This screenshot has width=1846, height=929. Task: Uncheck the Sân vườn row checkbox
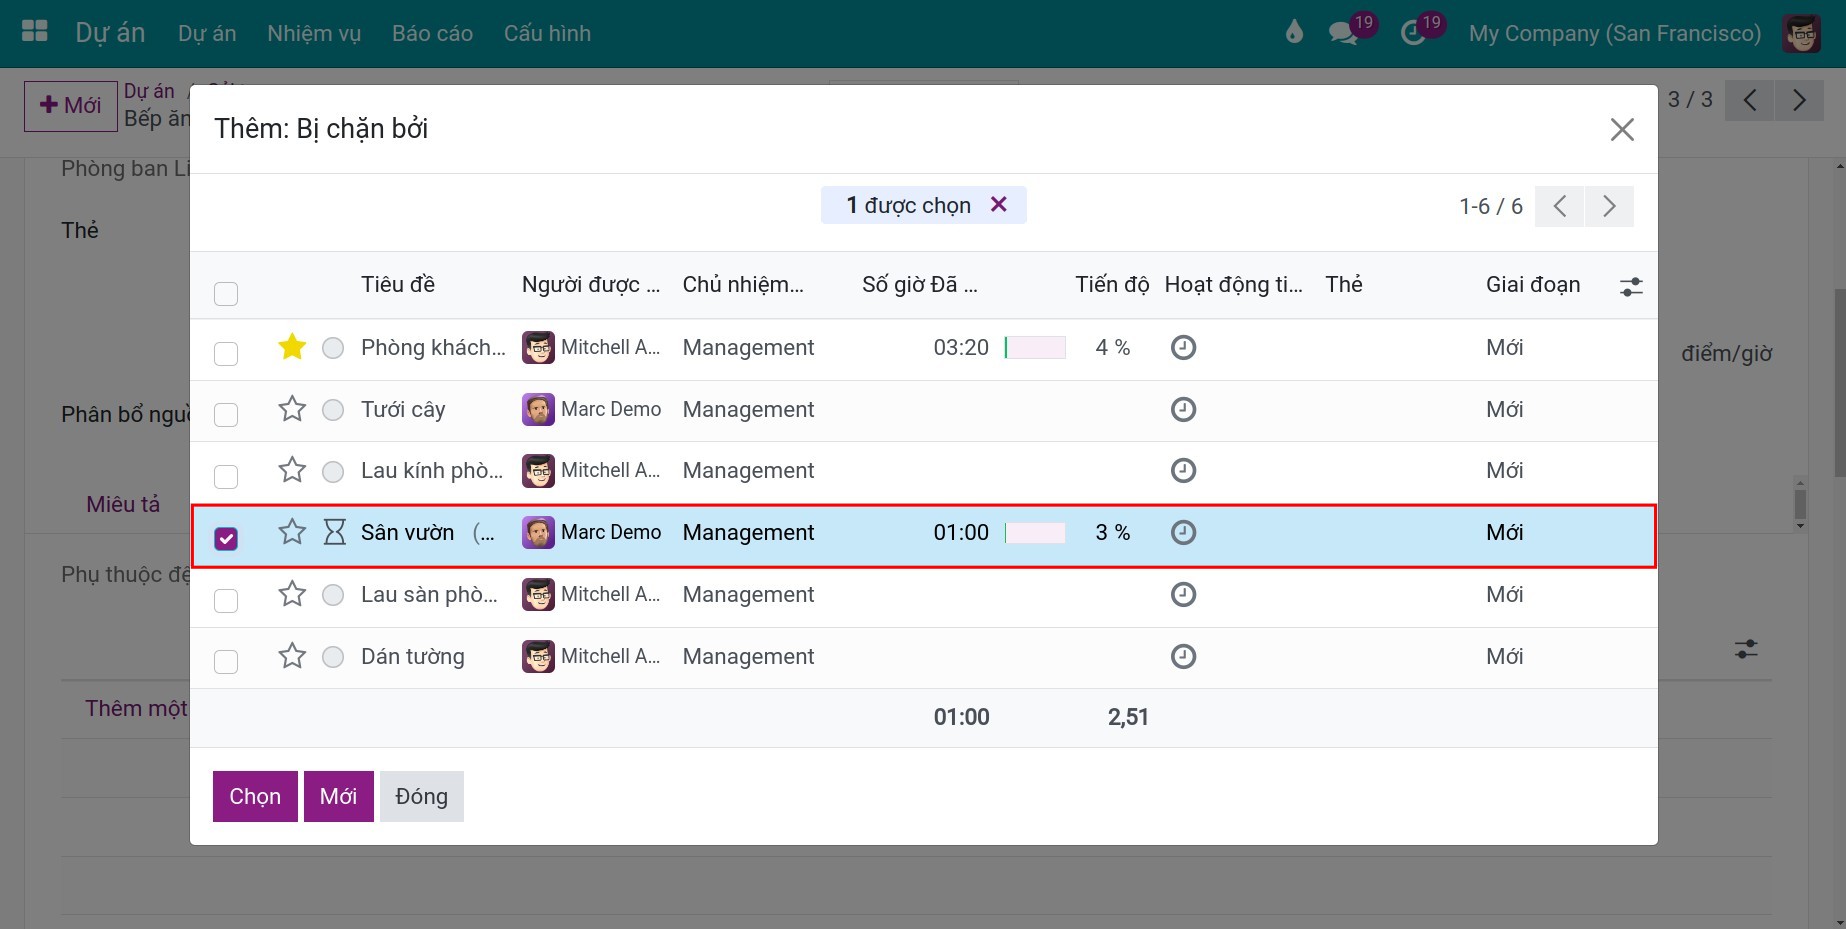226,539
